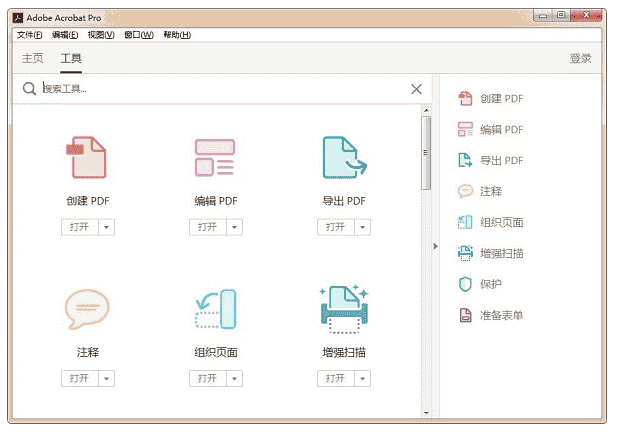Click the 注释 speech bubble icon
The width and height of the screenshot is (619, 431).
(86, 309)
